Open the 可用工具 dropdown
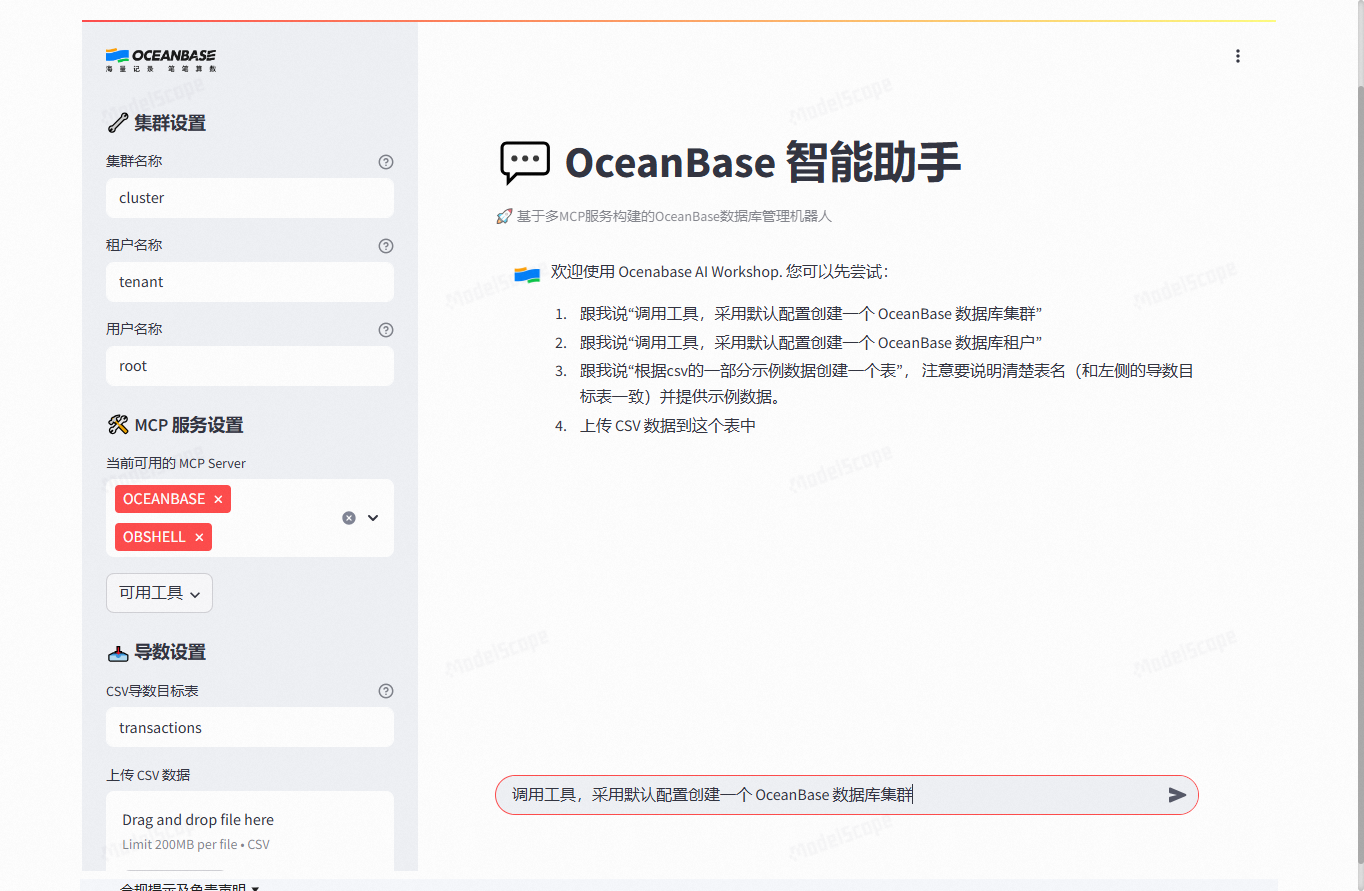1364x891 pixels. click(158, 592)
